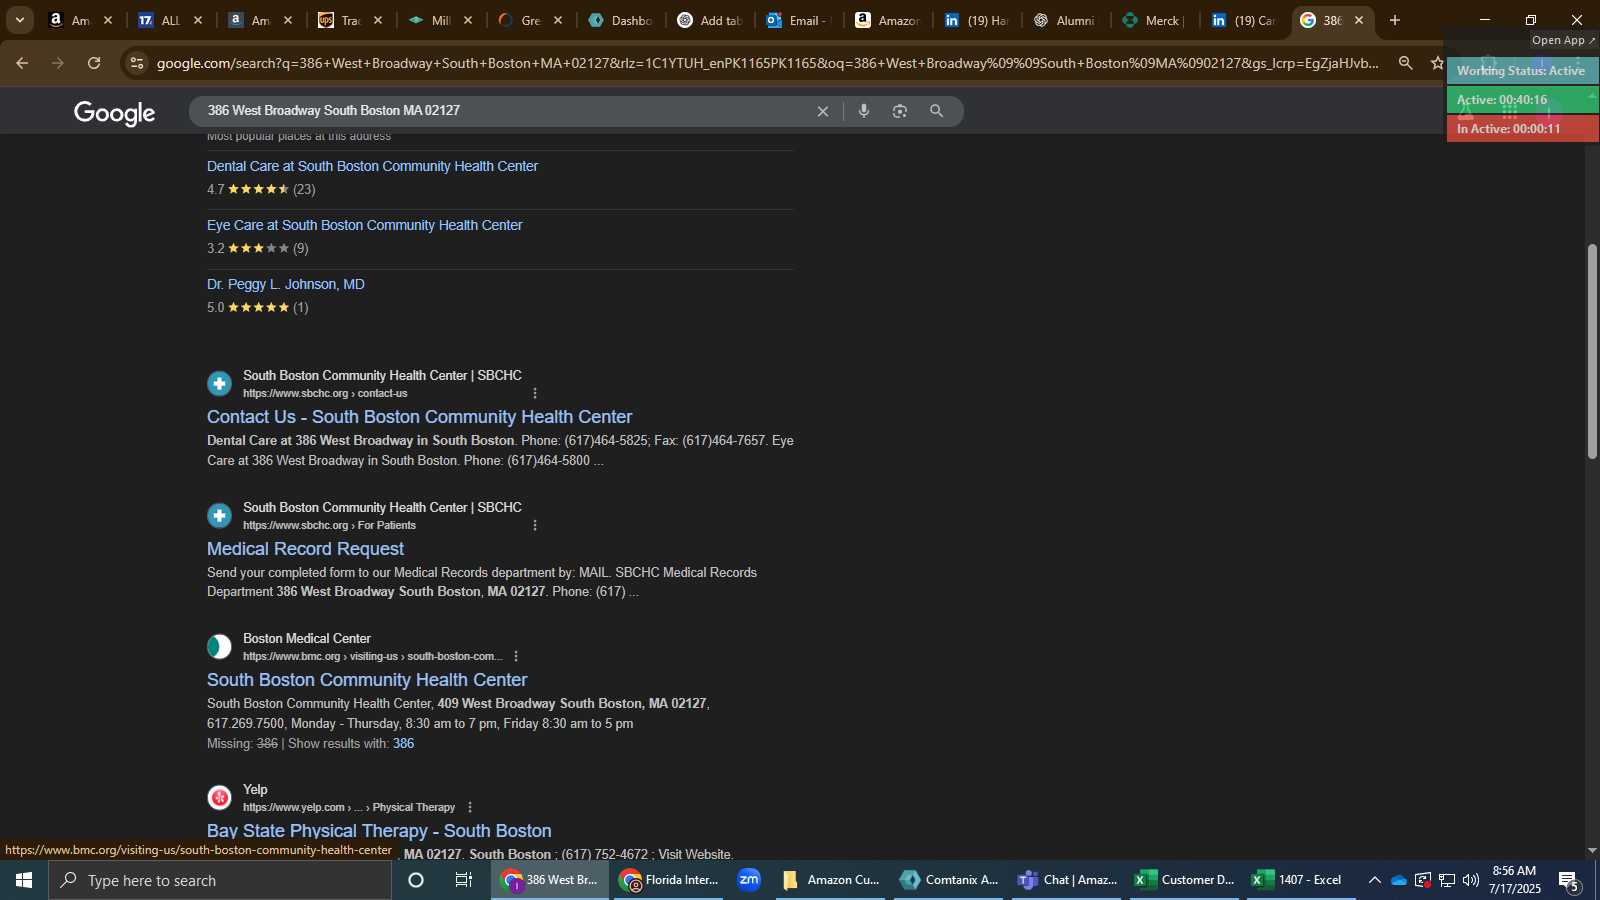Open Windows Start menu
The image size is (1600, 900).
(24, 880)
